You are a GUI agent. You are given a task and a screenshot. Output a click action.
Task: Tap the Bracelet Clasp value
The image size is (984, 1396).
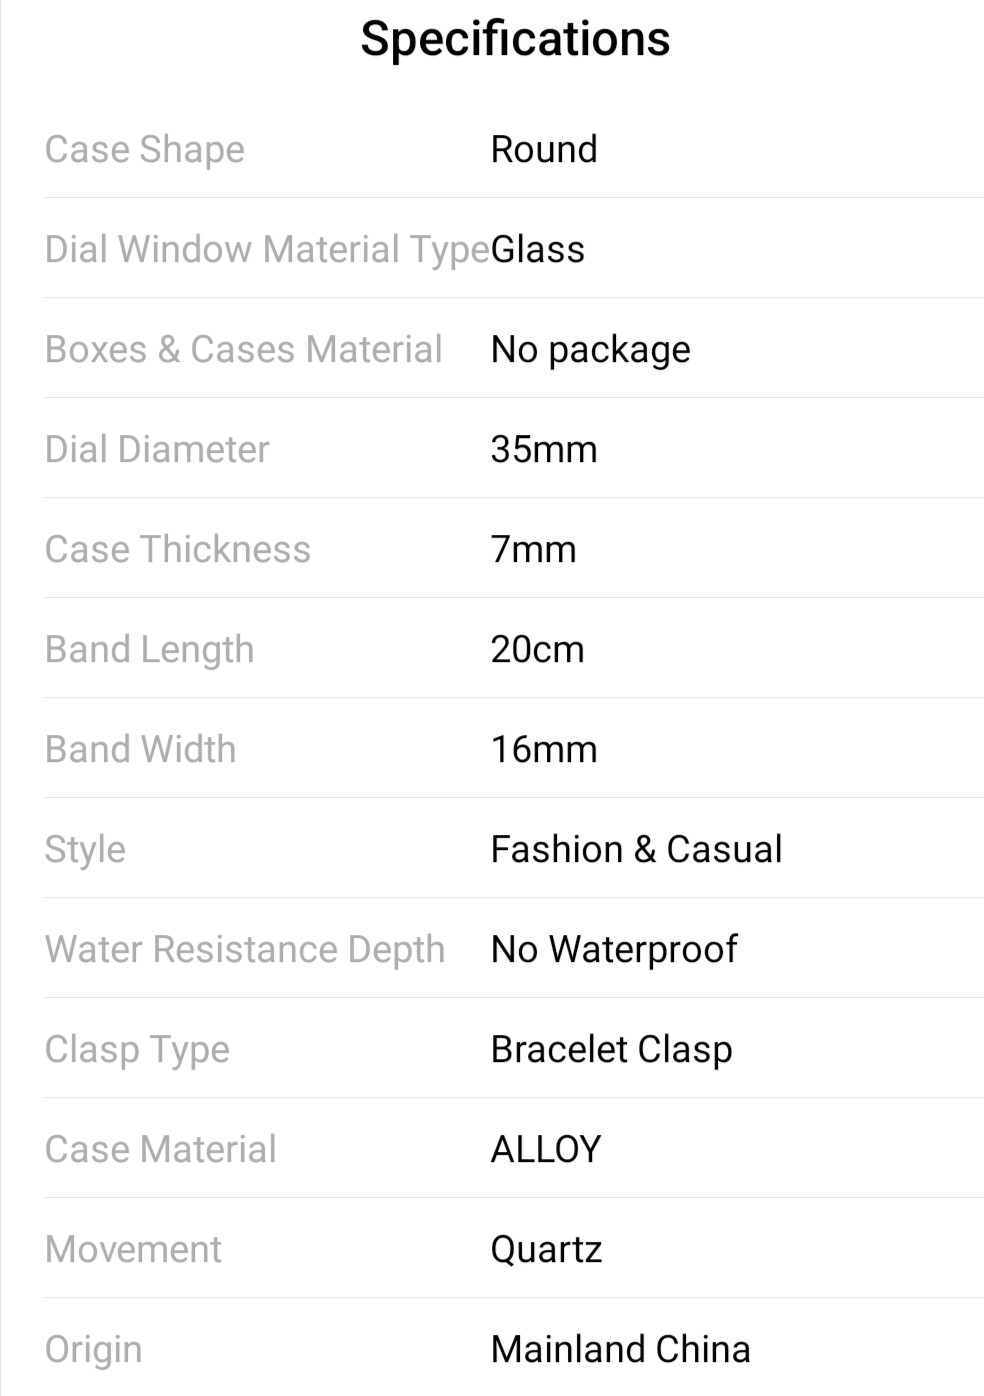(x=611, y=1050)
